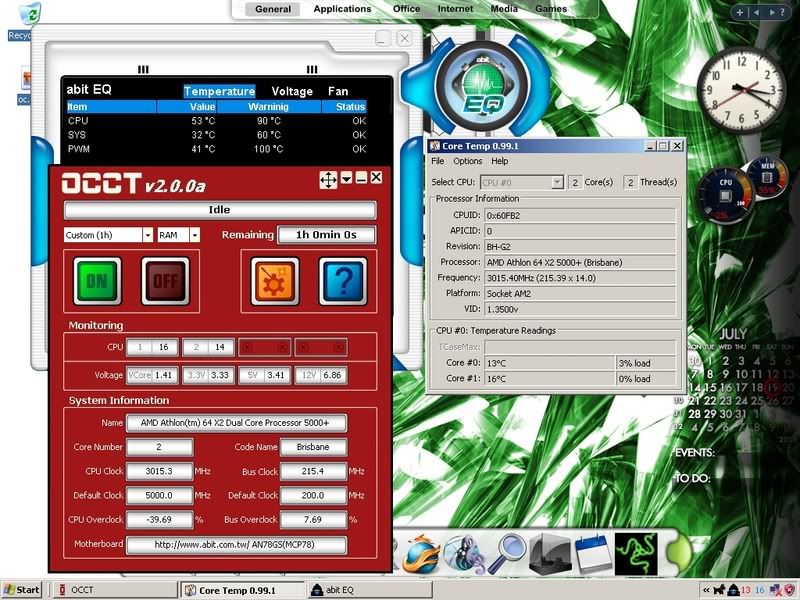This screenshot has height=600, width=800.
Task: Expand the Select CPU dropdown in Core Temp
Action: point(557,182)
